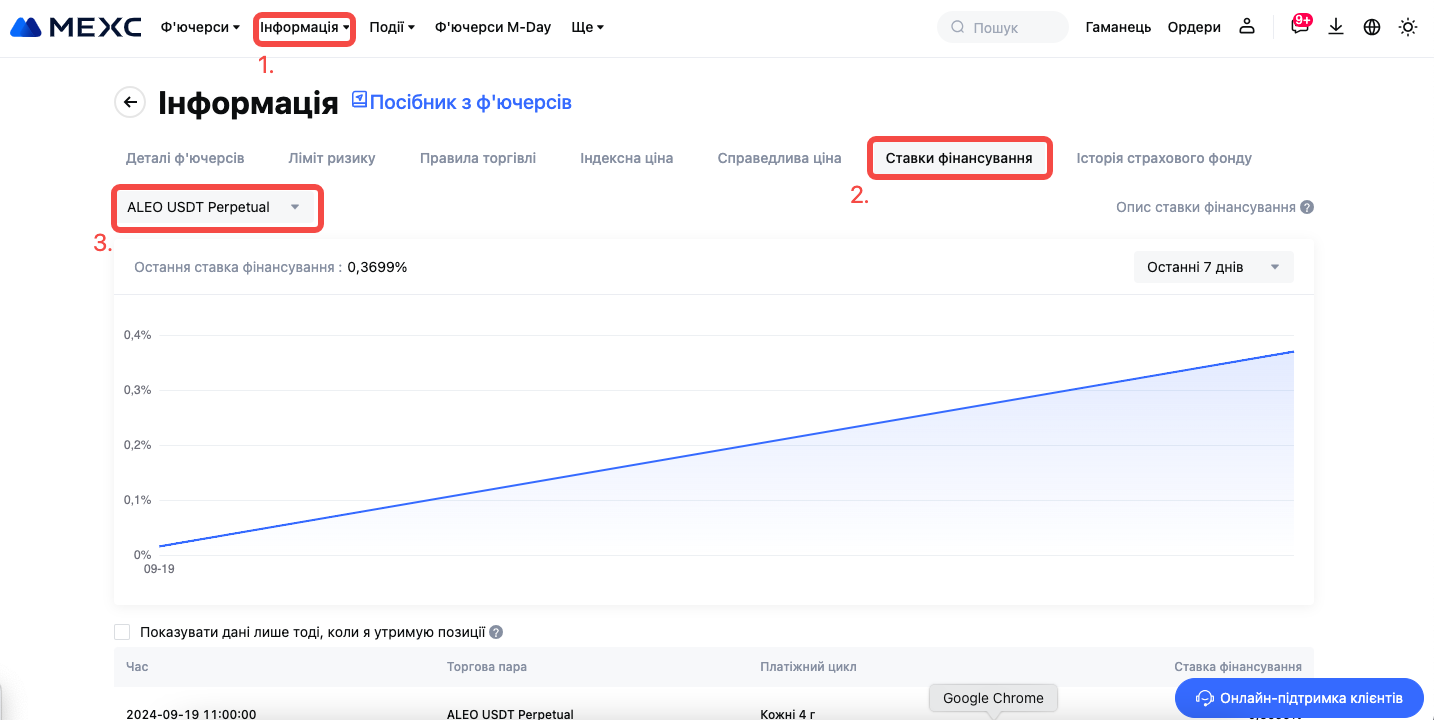Switch to the Індексна ціна tab
Screen dimensions: 1434x720
(626, 158)
